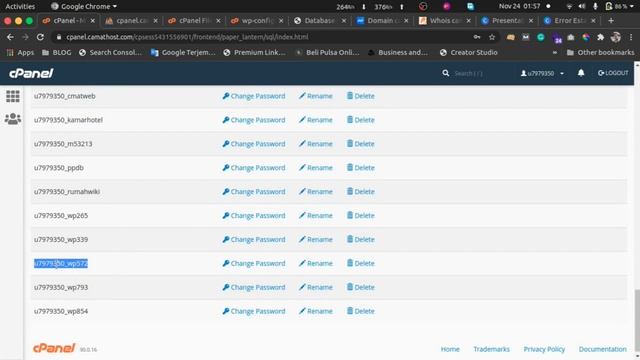Click the cPanel logo in header
Screen dimensions: 640x360
pos(31,73)
